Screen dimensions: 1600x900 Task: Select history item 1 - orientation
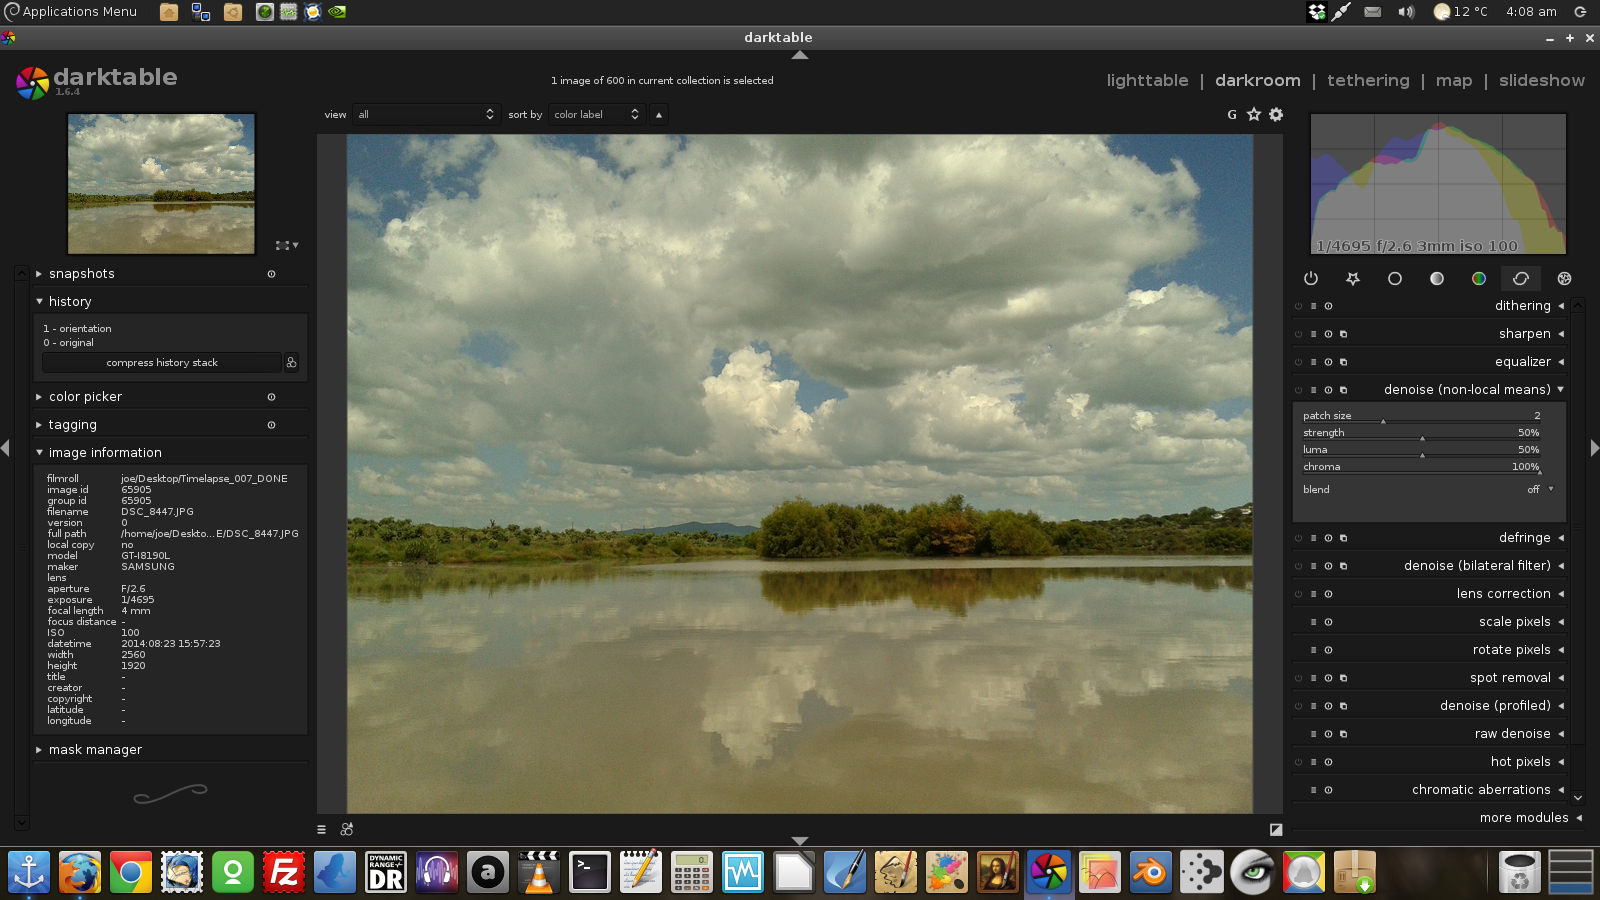tap(77, 329)
